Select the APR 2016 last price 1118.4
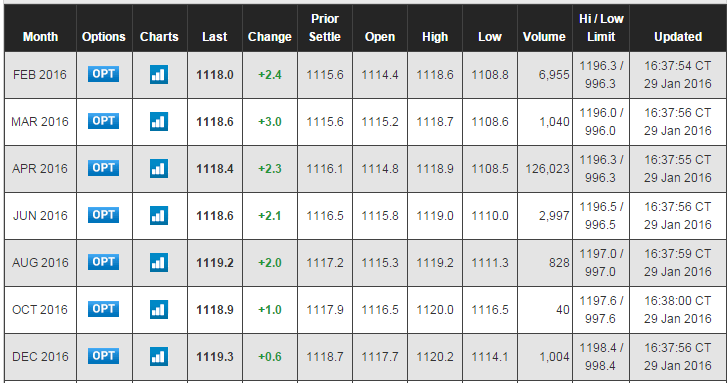728x383 pixels. coord(215,169)
